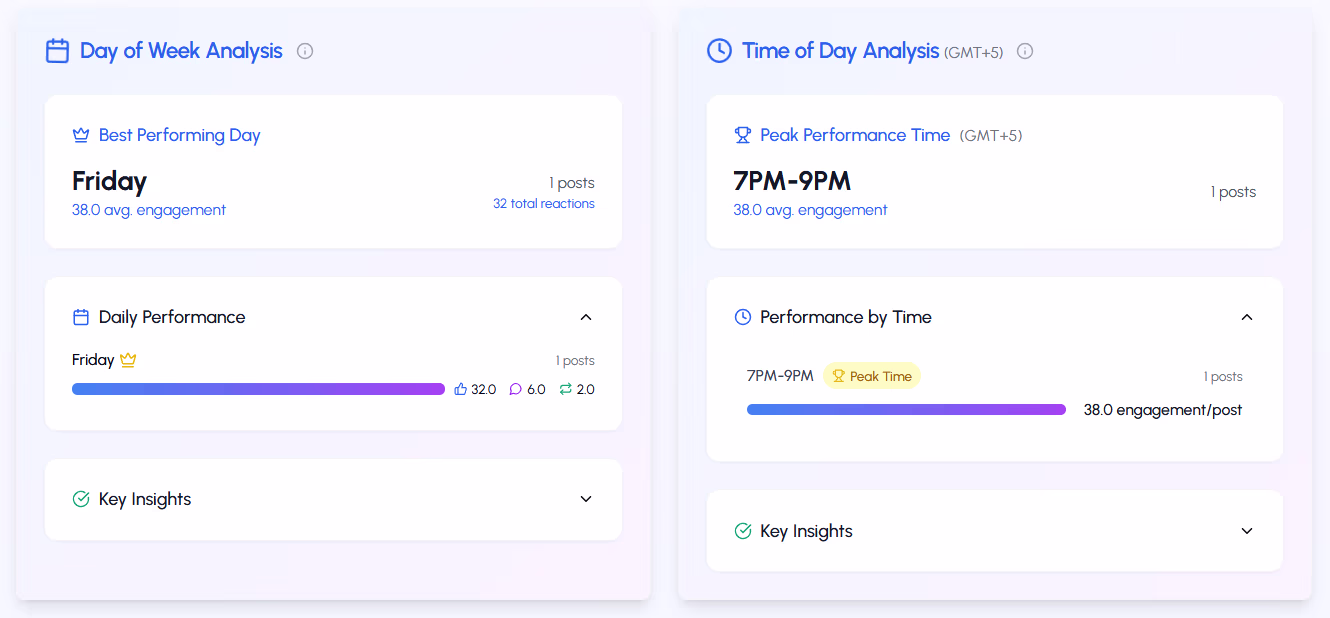
Task: Click the calendar icon beside Day of Week Analysis
Action: (x=57, y=50)
